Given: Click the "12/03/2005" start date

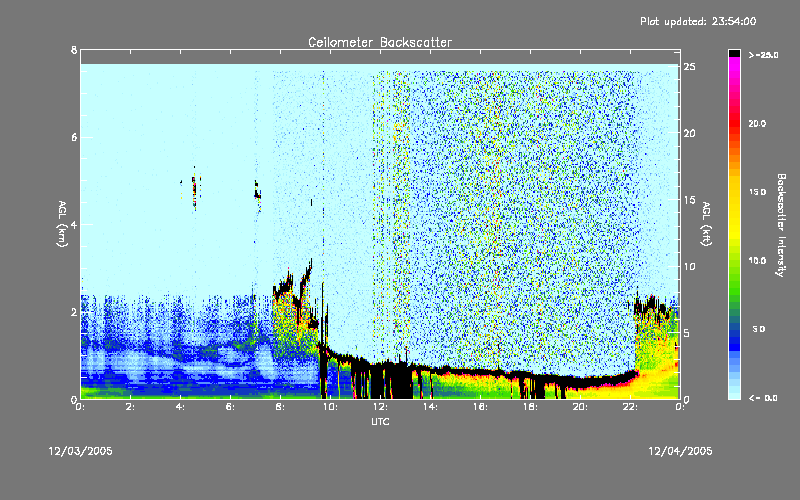Looking at the screenshot, I should pyautogui.click(x=81, y=451).
